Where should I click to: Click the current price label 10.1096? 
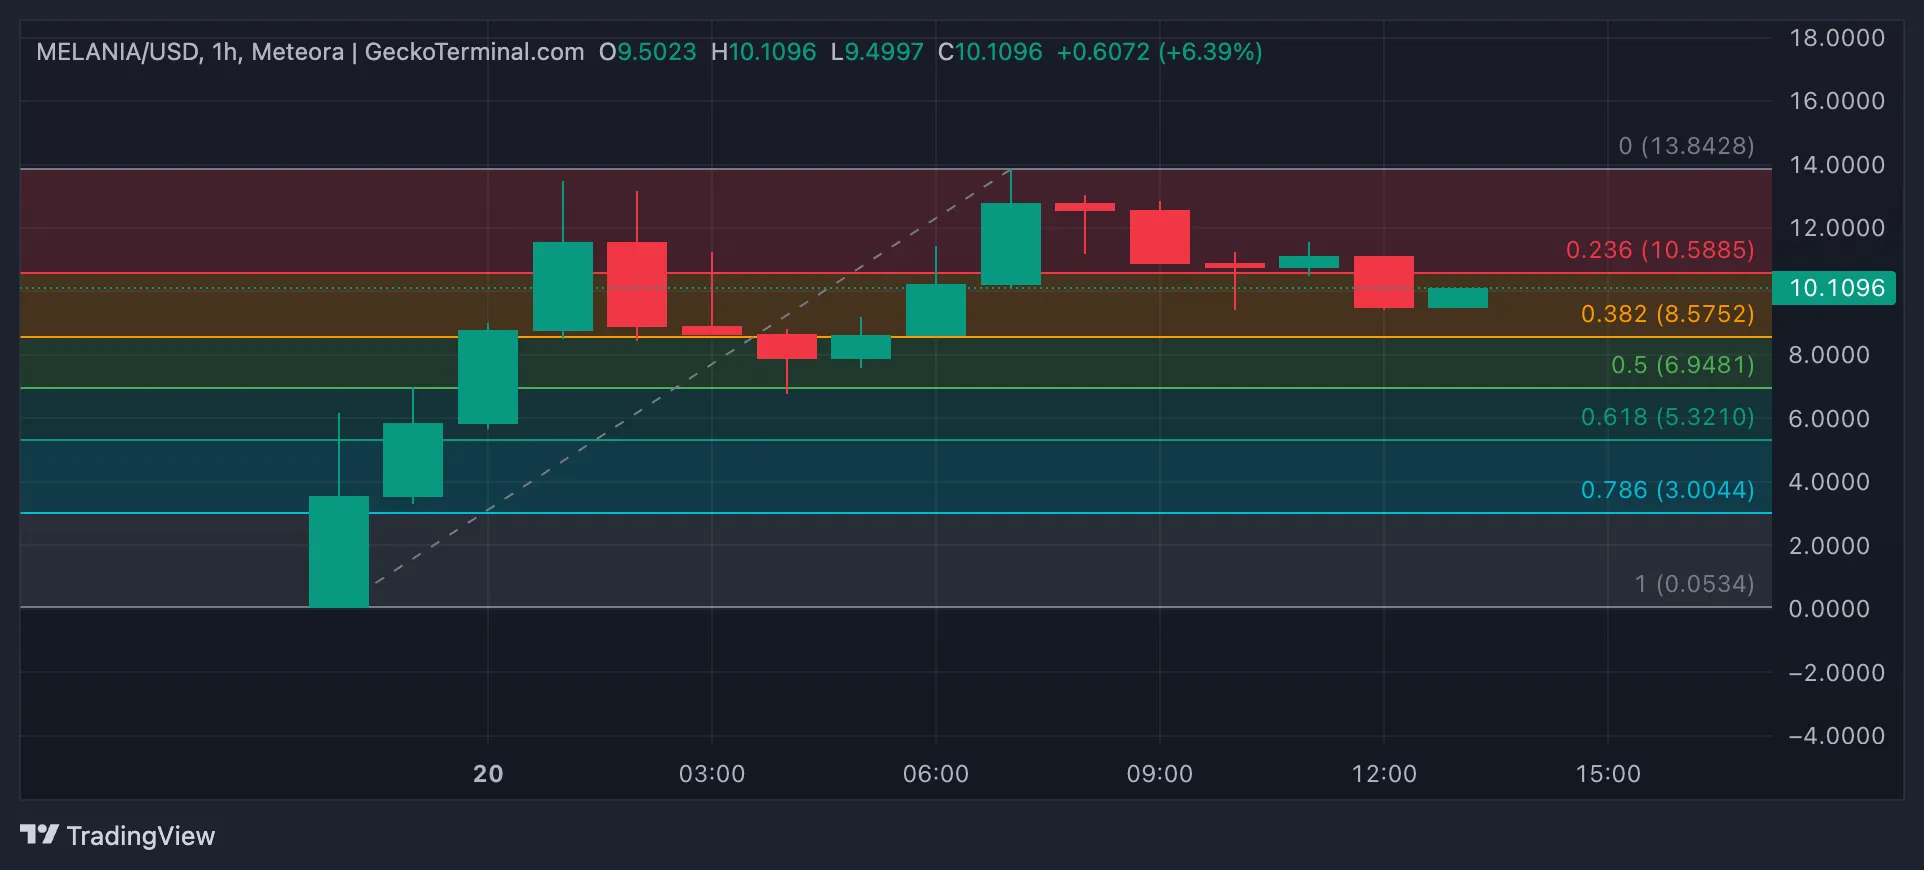pyautogui.click(x=1835, y=288)
